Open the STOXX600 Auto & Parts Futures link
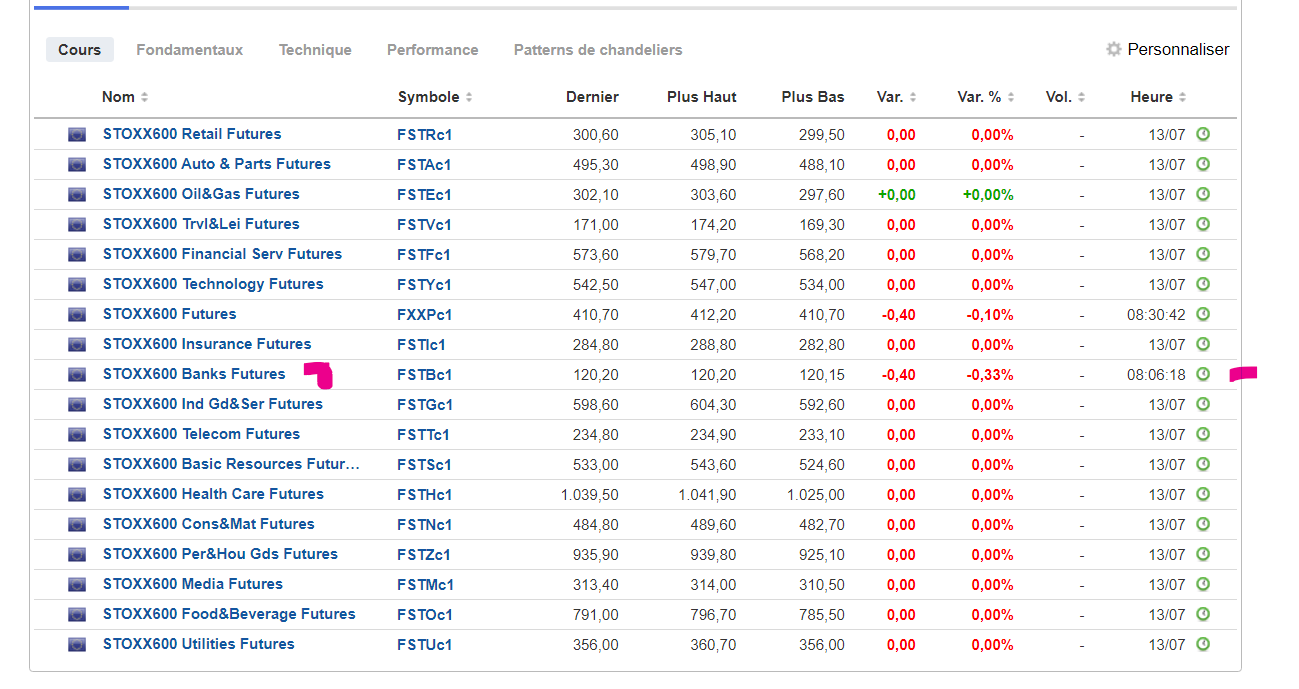This screenshot has width=1299, height=689. 216,164
